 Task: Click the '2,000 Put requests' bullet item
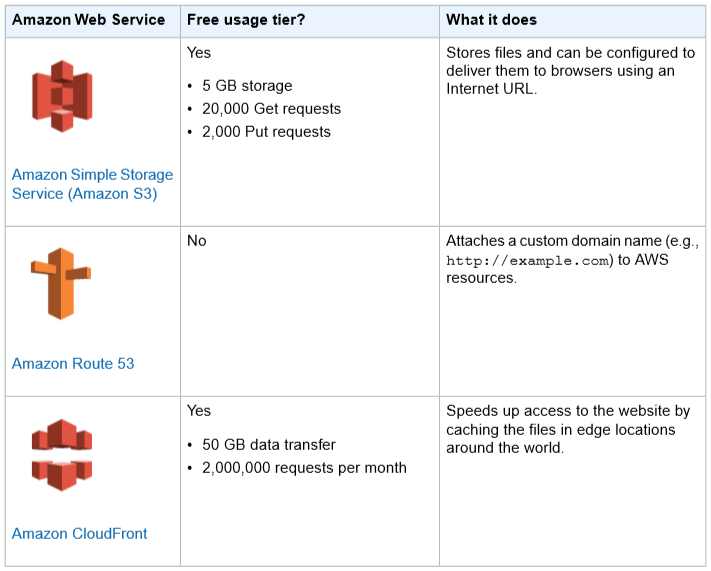pos(266,132)
